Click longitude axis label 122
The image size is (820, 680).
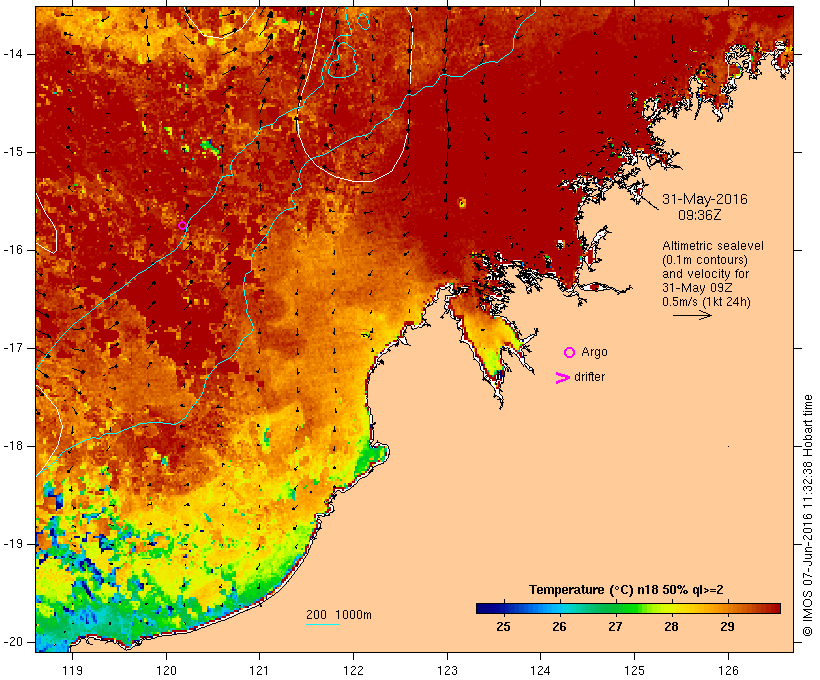354,671
